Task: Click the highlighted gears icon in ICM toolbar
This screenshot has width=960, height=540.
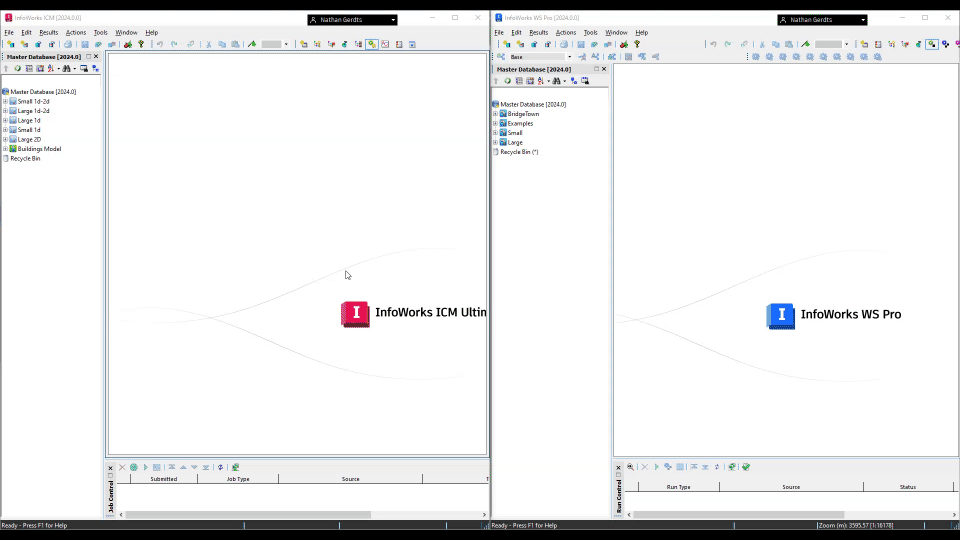Action: (372, 44)
